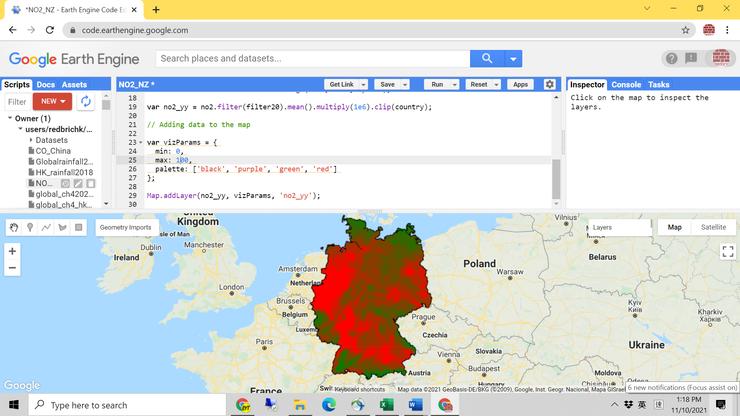Switch map to Satellite view
Viewport: 740px width, 416px height.
point(713,228)
